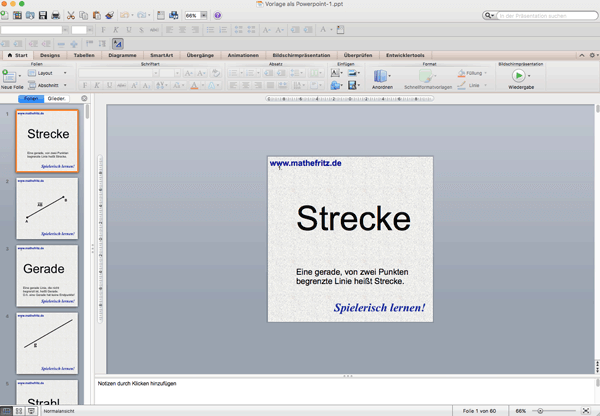Click the Anordnen icon
600x416 pixels.
click(x=380, y=76)
